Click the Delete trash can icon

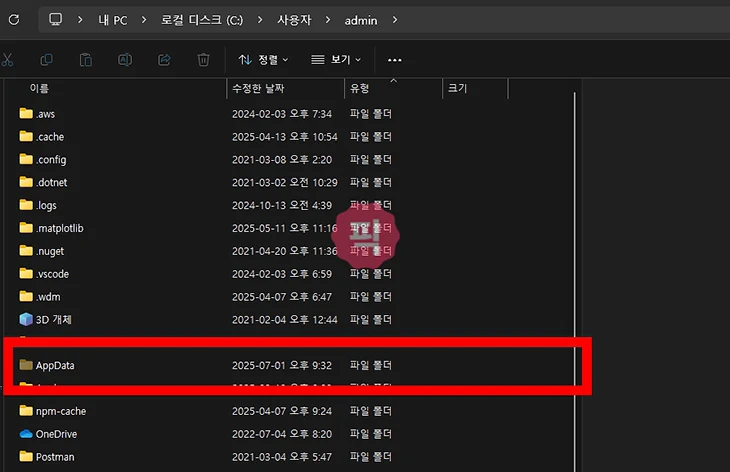tap(203, 60)
